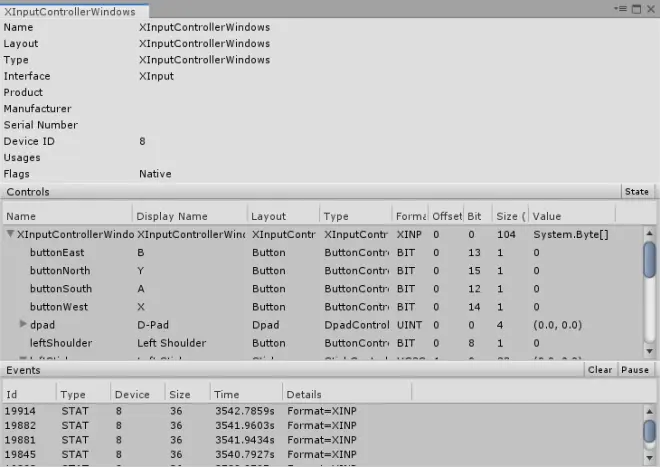This screenshot has height=467, width=660.
Task: Expand the dpad control tree item
Action: pos(23,324)
